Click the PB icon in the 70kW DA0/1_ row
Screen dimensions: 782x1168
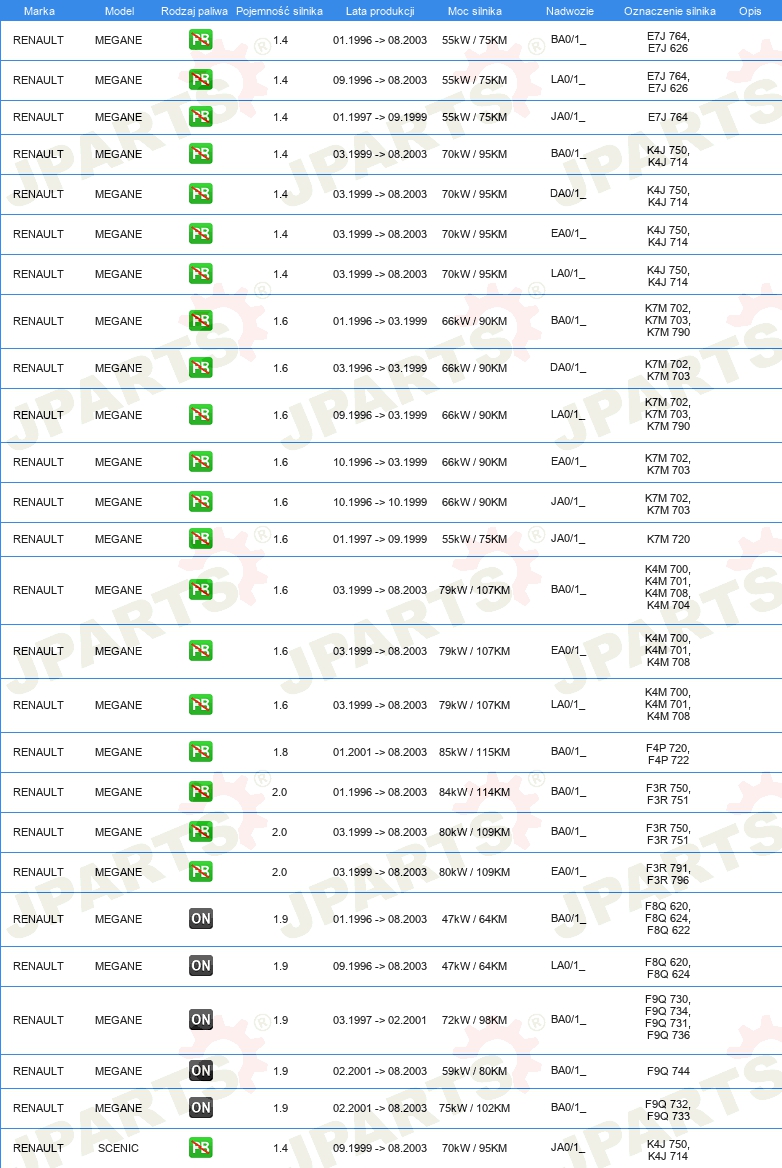click(x=200, y=194)
